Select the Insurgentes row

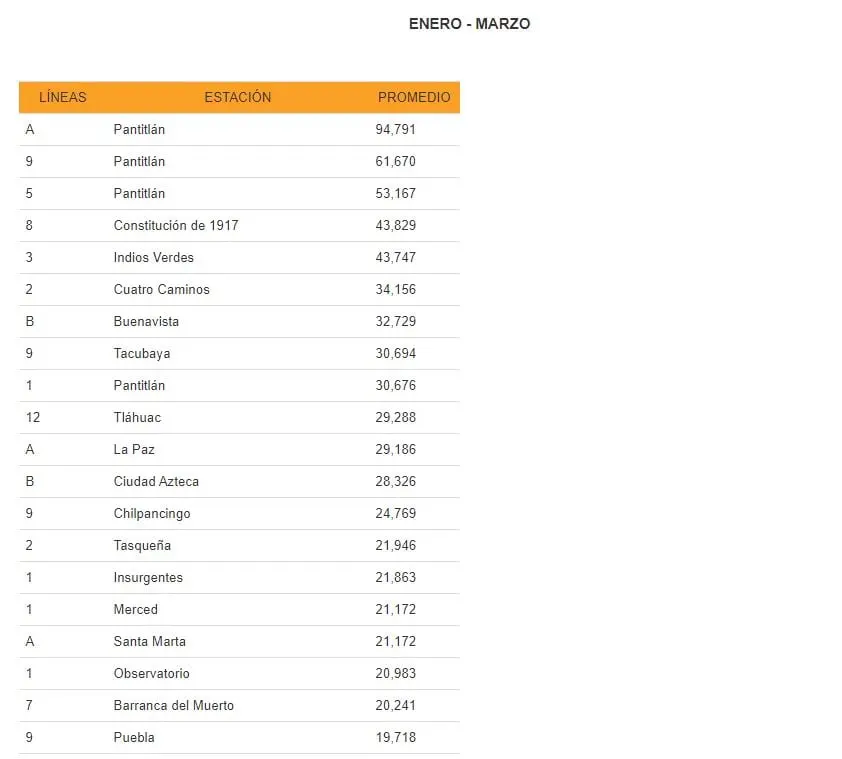[239, 577]
